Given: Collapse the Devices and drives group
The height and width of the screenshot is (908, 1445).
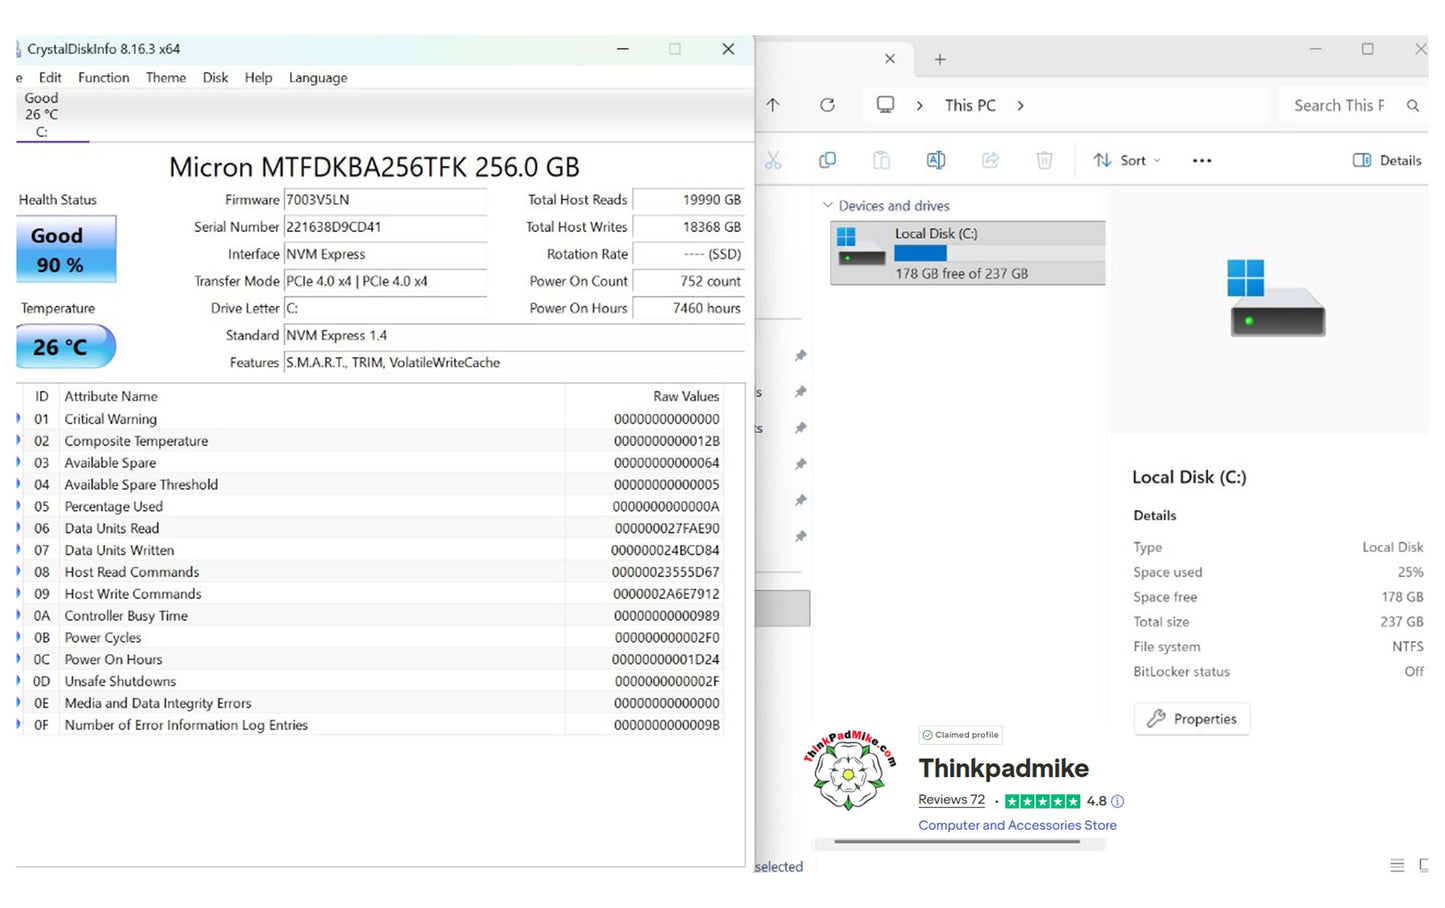Looking at the screenshot, I should (x=828, y=205).
